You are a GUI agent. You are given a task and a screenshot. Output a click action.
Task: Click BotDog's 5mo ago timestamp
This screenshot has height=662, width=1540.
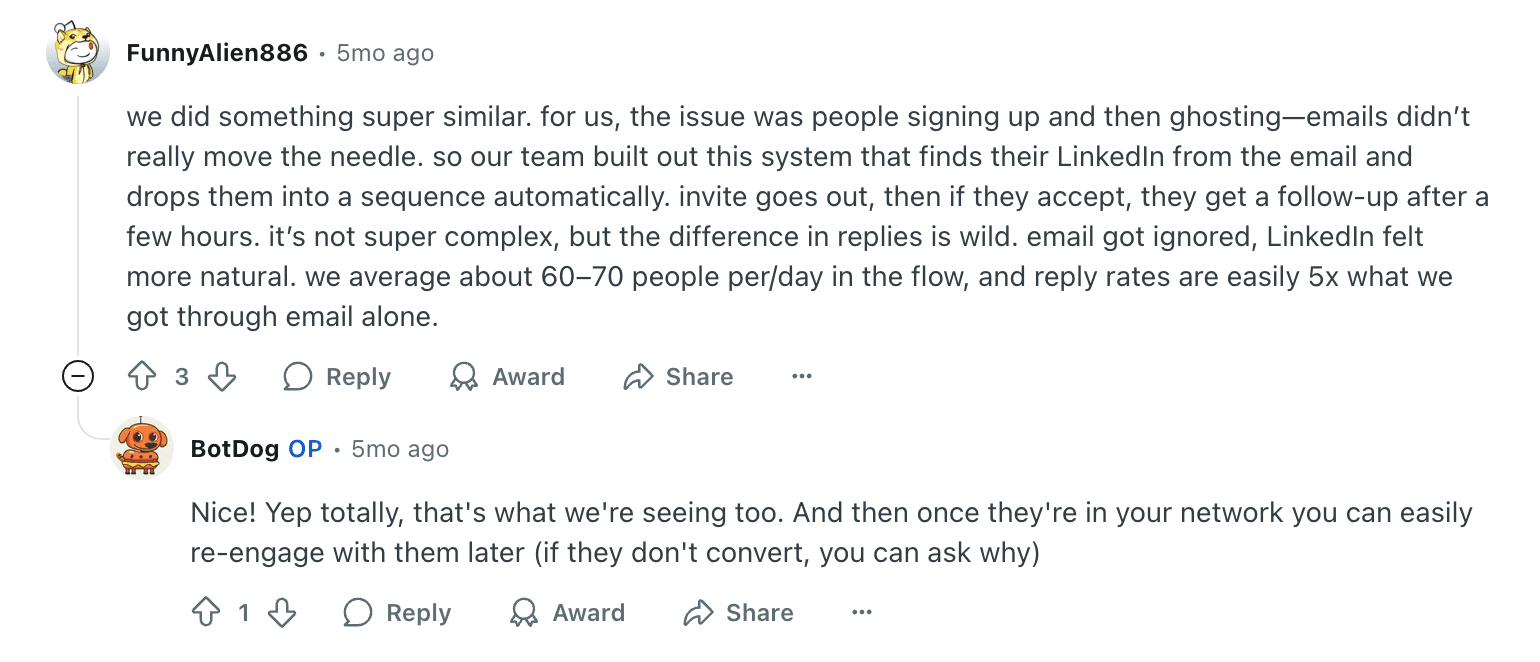[x=400, y=449]
